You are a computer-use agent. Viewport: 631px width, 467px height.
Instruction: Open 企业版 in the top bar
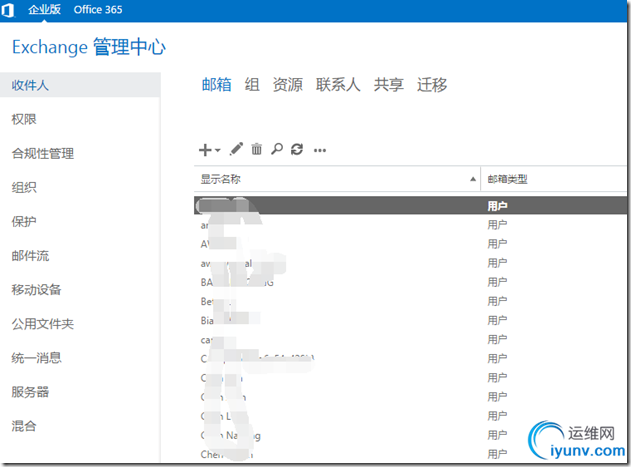click(44, 10)
